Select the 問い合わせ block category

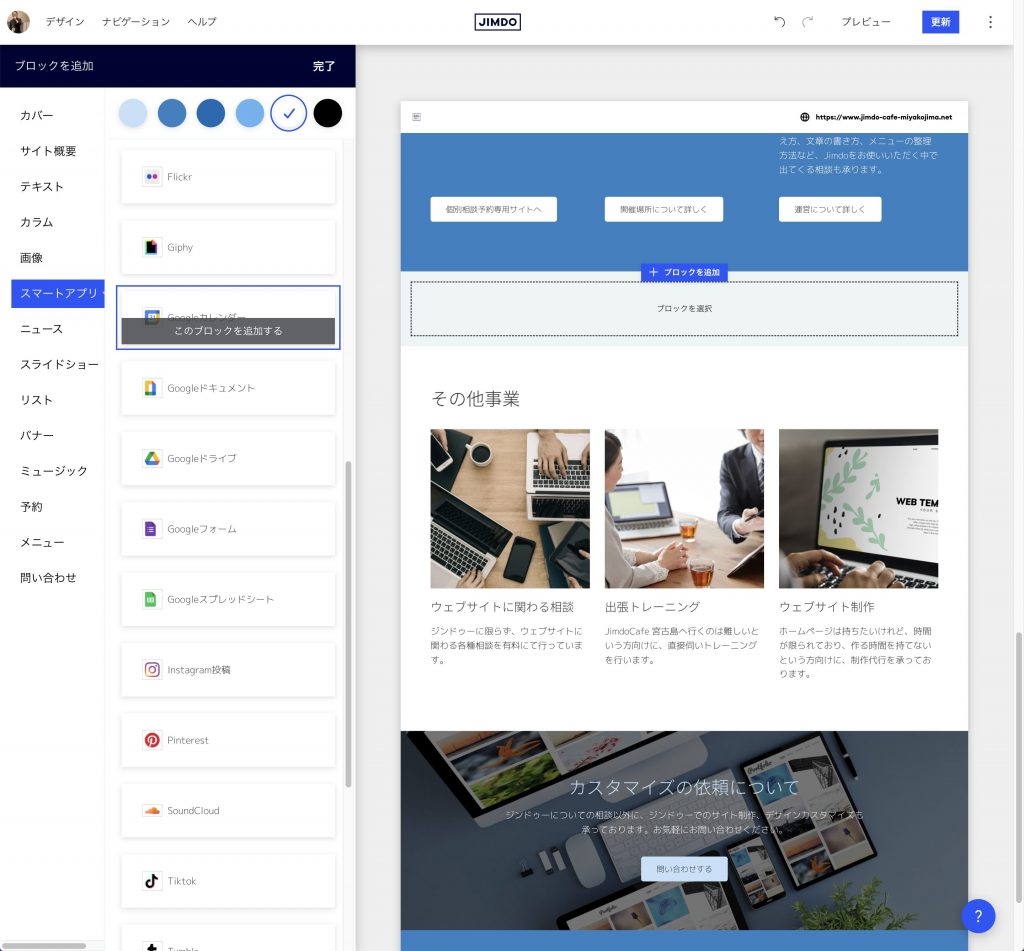tap(48, 577)
